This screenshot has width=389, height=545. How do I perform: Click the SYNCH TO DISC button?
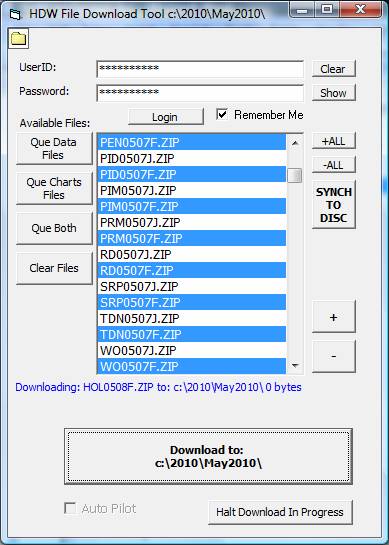[333, 205]
